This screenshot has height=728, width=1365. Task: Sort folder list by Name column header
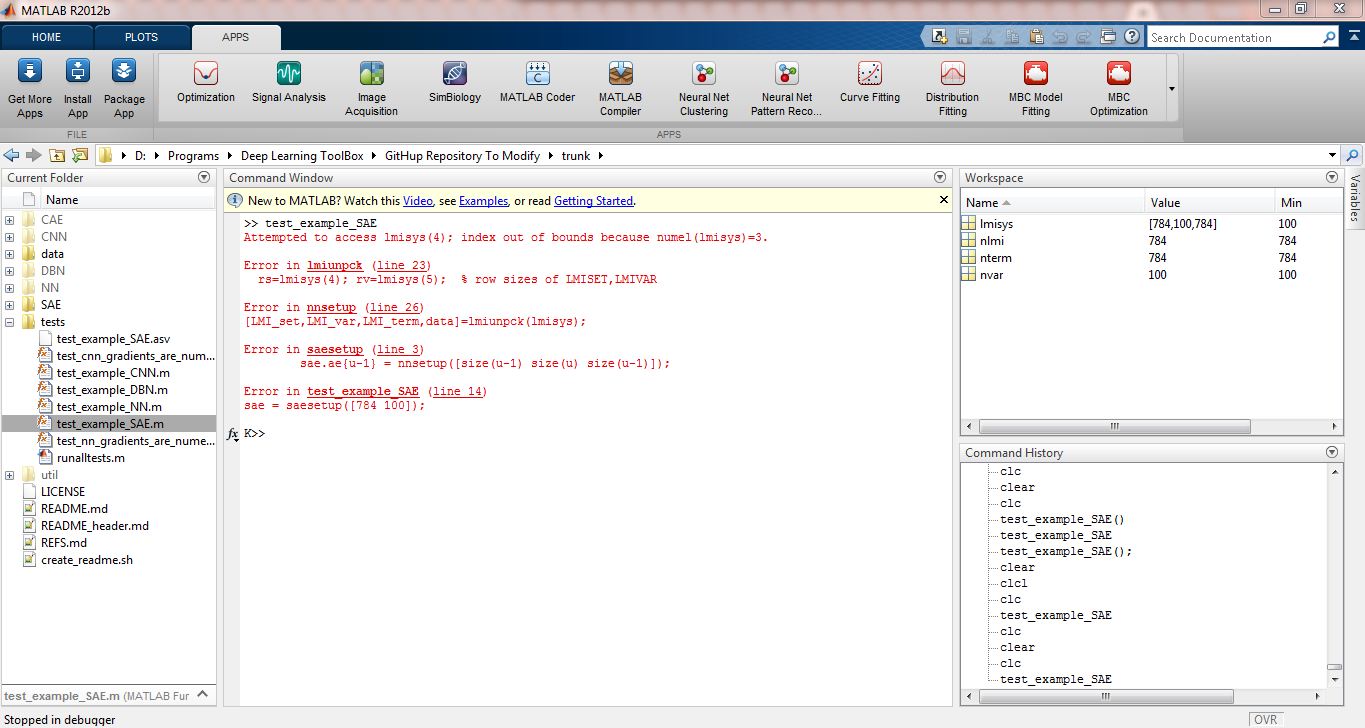(62, 199)
